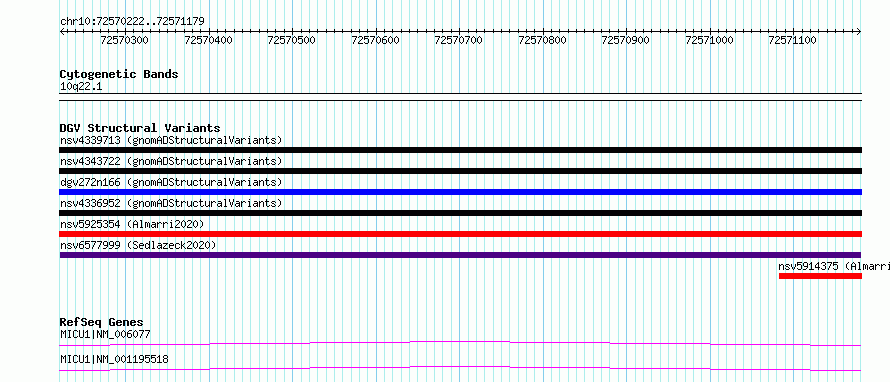This screenshot has height=382, width=890.
Task: Select ruler position 72570900
Action: 625,40
